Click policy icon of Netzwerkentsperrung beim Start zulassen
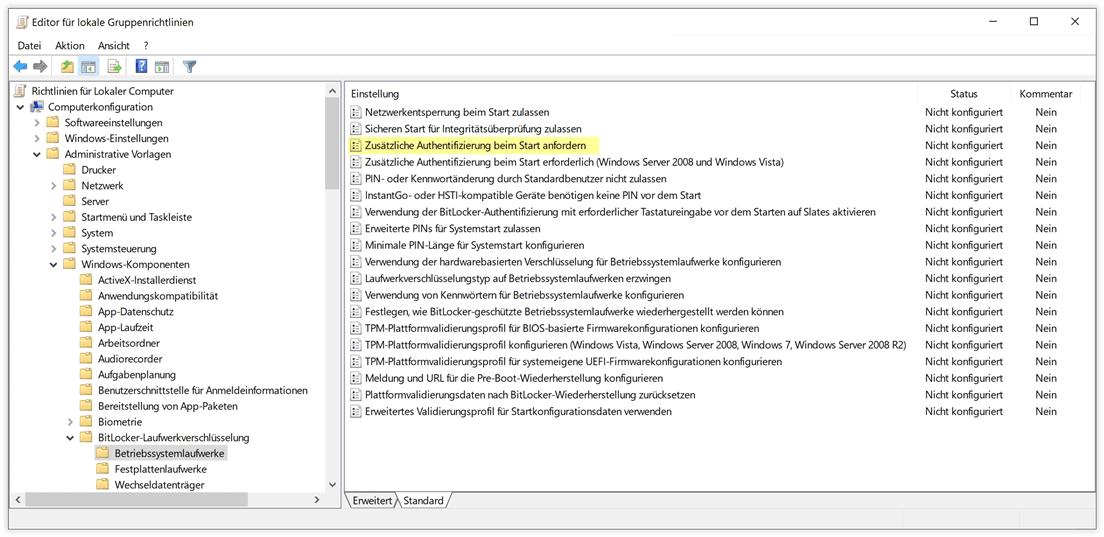This screenshot has width=1104, height=537. pos(356,112)
